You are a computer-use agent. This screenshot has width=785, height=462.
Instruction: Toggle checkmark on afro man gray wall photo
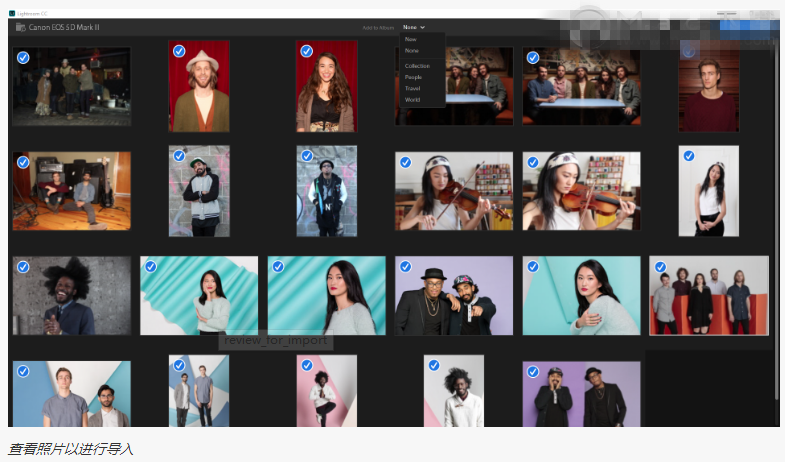point(22,267)
